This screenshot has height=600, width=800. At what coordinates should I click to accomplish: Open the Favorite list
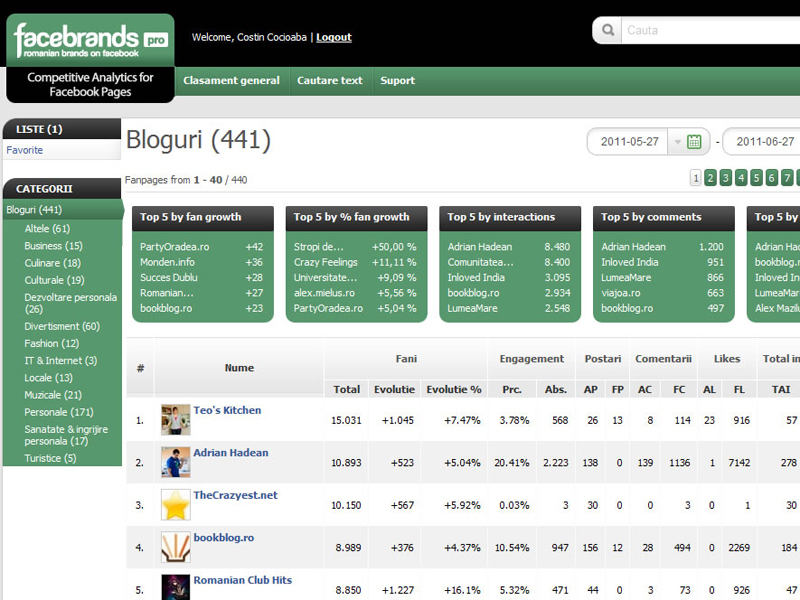(24, 150)
